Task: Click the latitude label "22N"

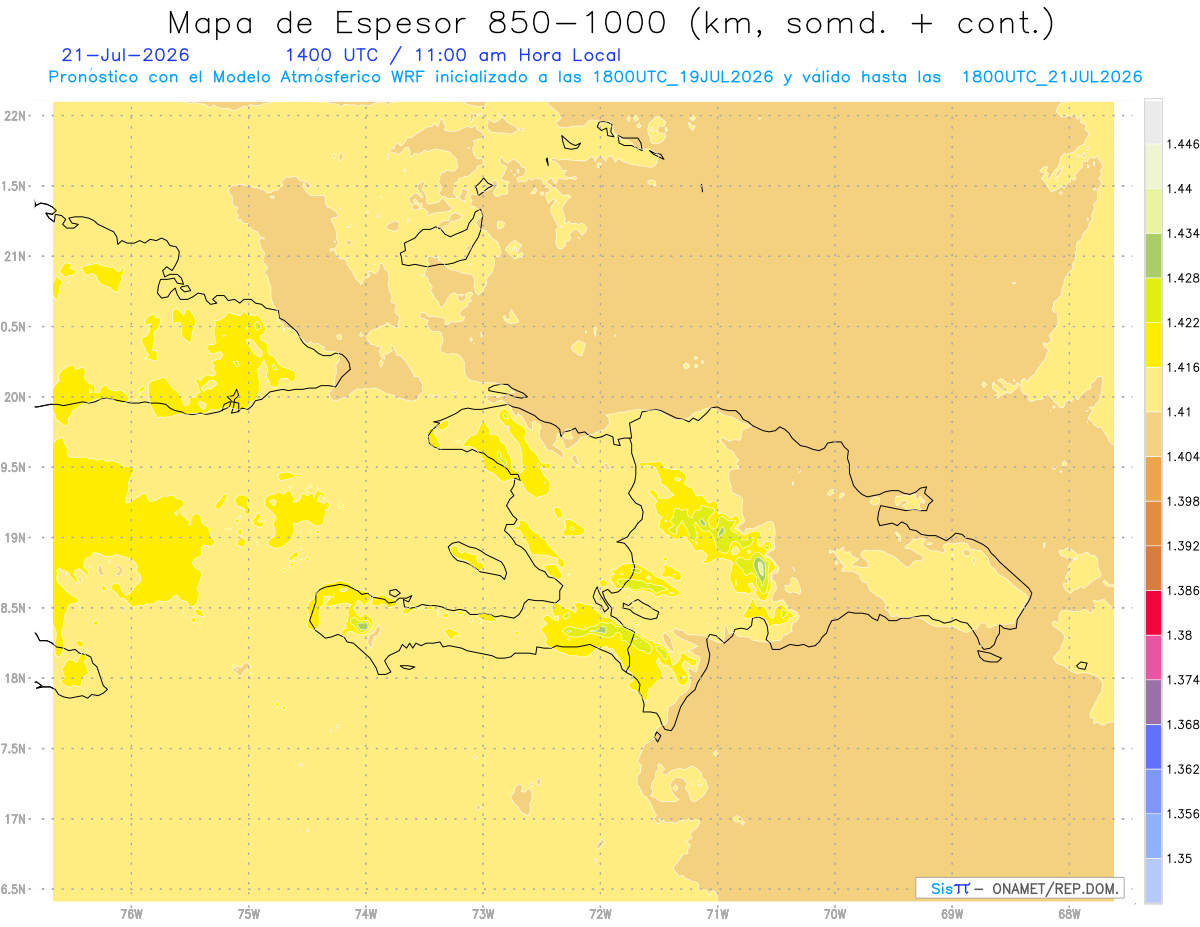Action: click(x=14, y=116)
